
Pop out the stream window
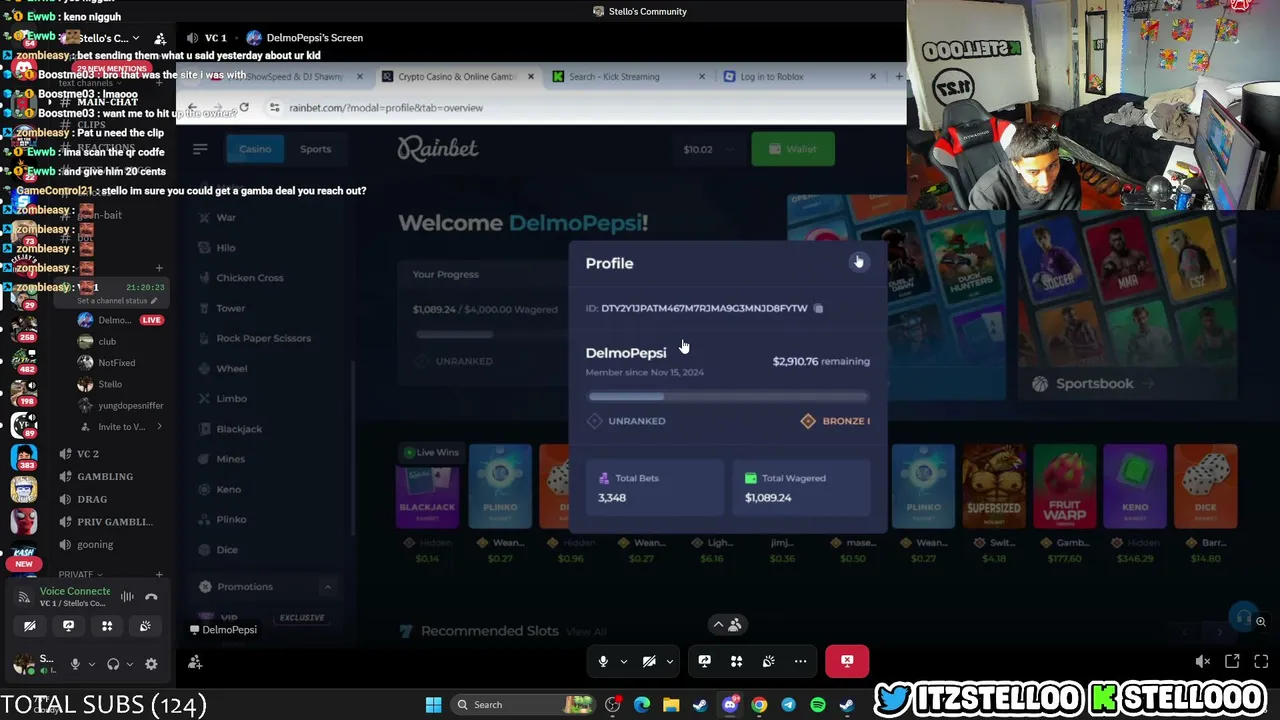pos(1232,661)
